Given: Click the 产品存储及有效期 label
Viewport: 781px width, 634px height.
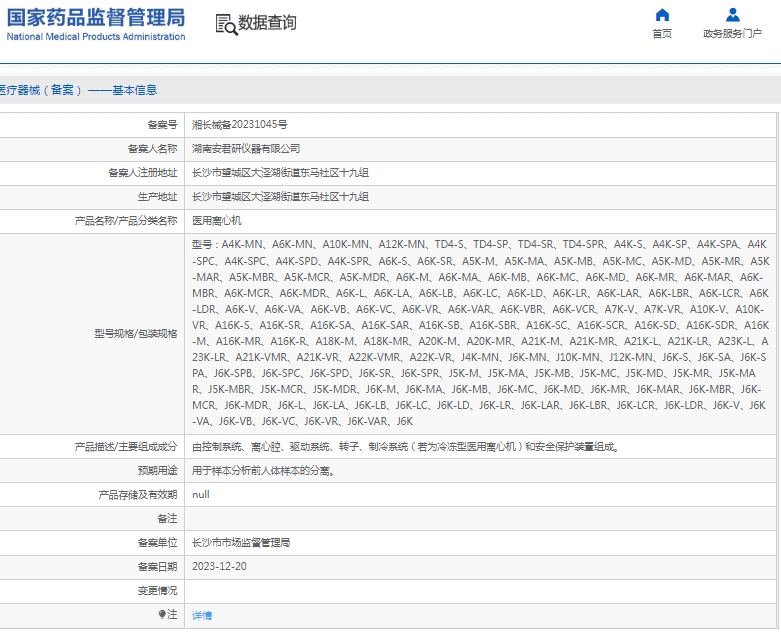Looking at the screenshot, I should (x=137, y=495).
